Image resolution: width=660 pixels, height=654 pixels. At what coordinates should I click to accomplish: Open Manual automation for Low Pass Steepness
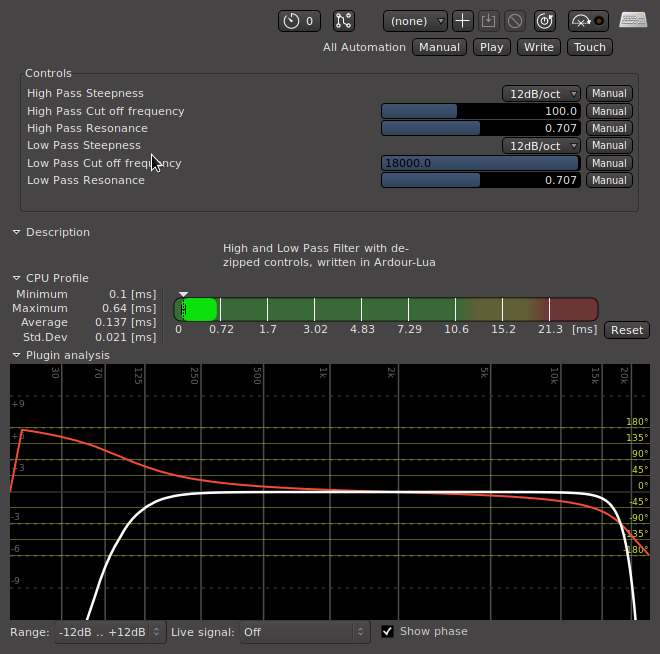(x=609, y=146)
